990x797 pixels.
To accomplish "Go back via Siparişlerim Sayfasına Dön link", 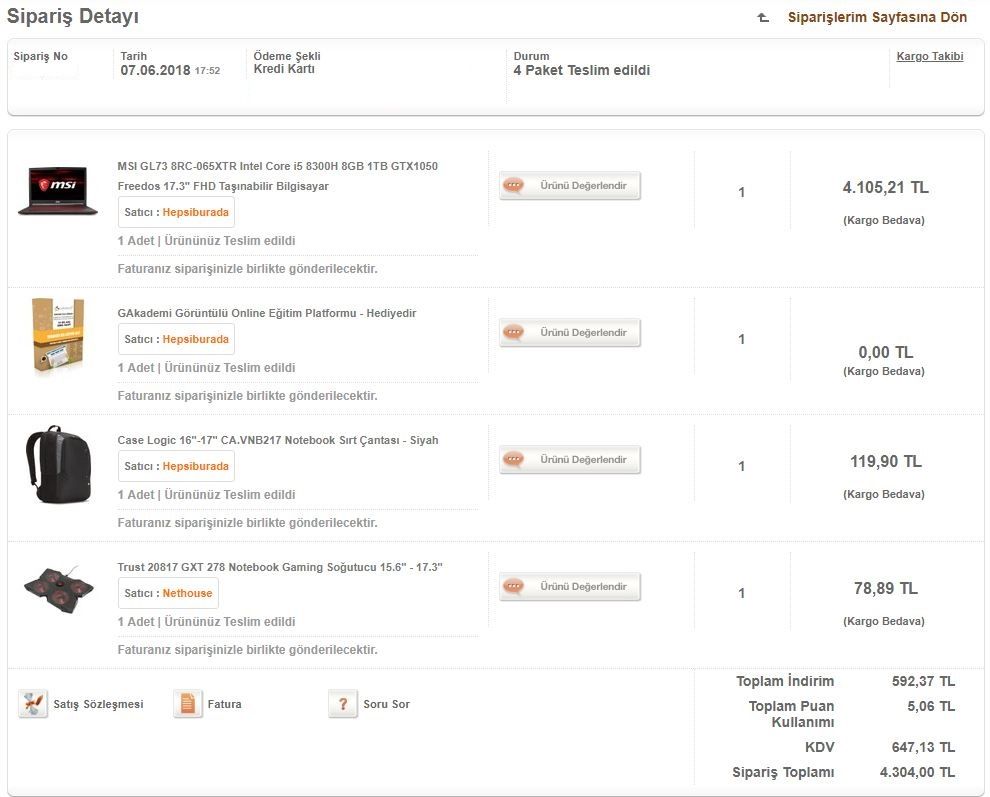I will (x=877, y=18).
